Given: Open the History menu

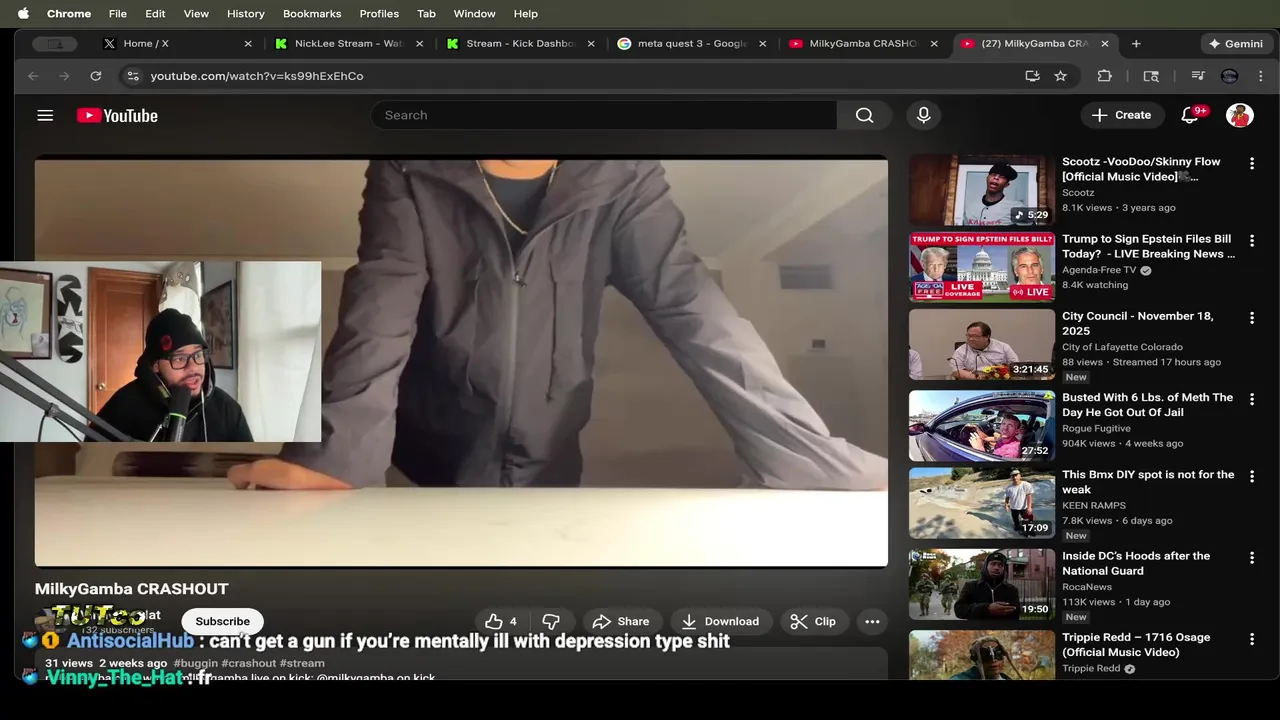Looking at the screenshot, I should [x=245, y=14].
